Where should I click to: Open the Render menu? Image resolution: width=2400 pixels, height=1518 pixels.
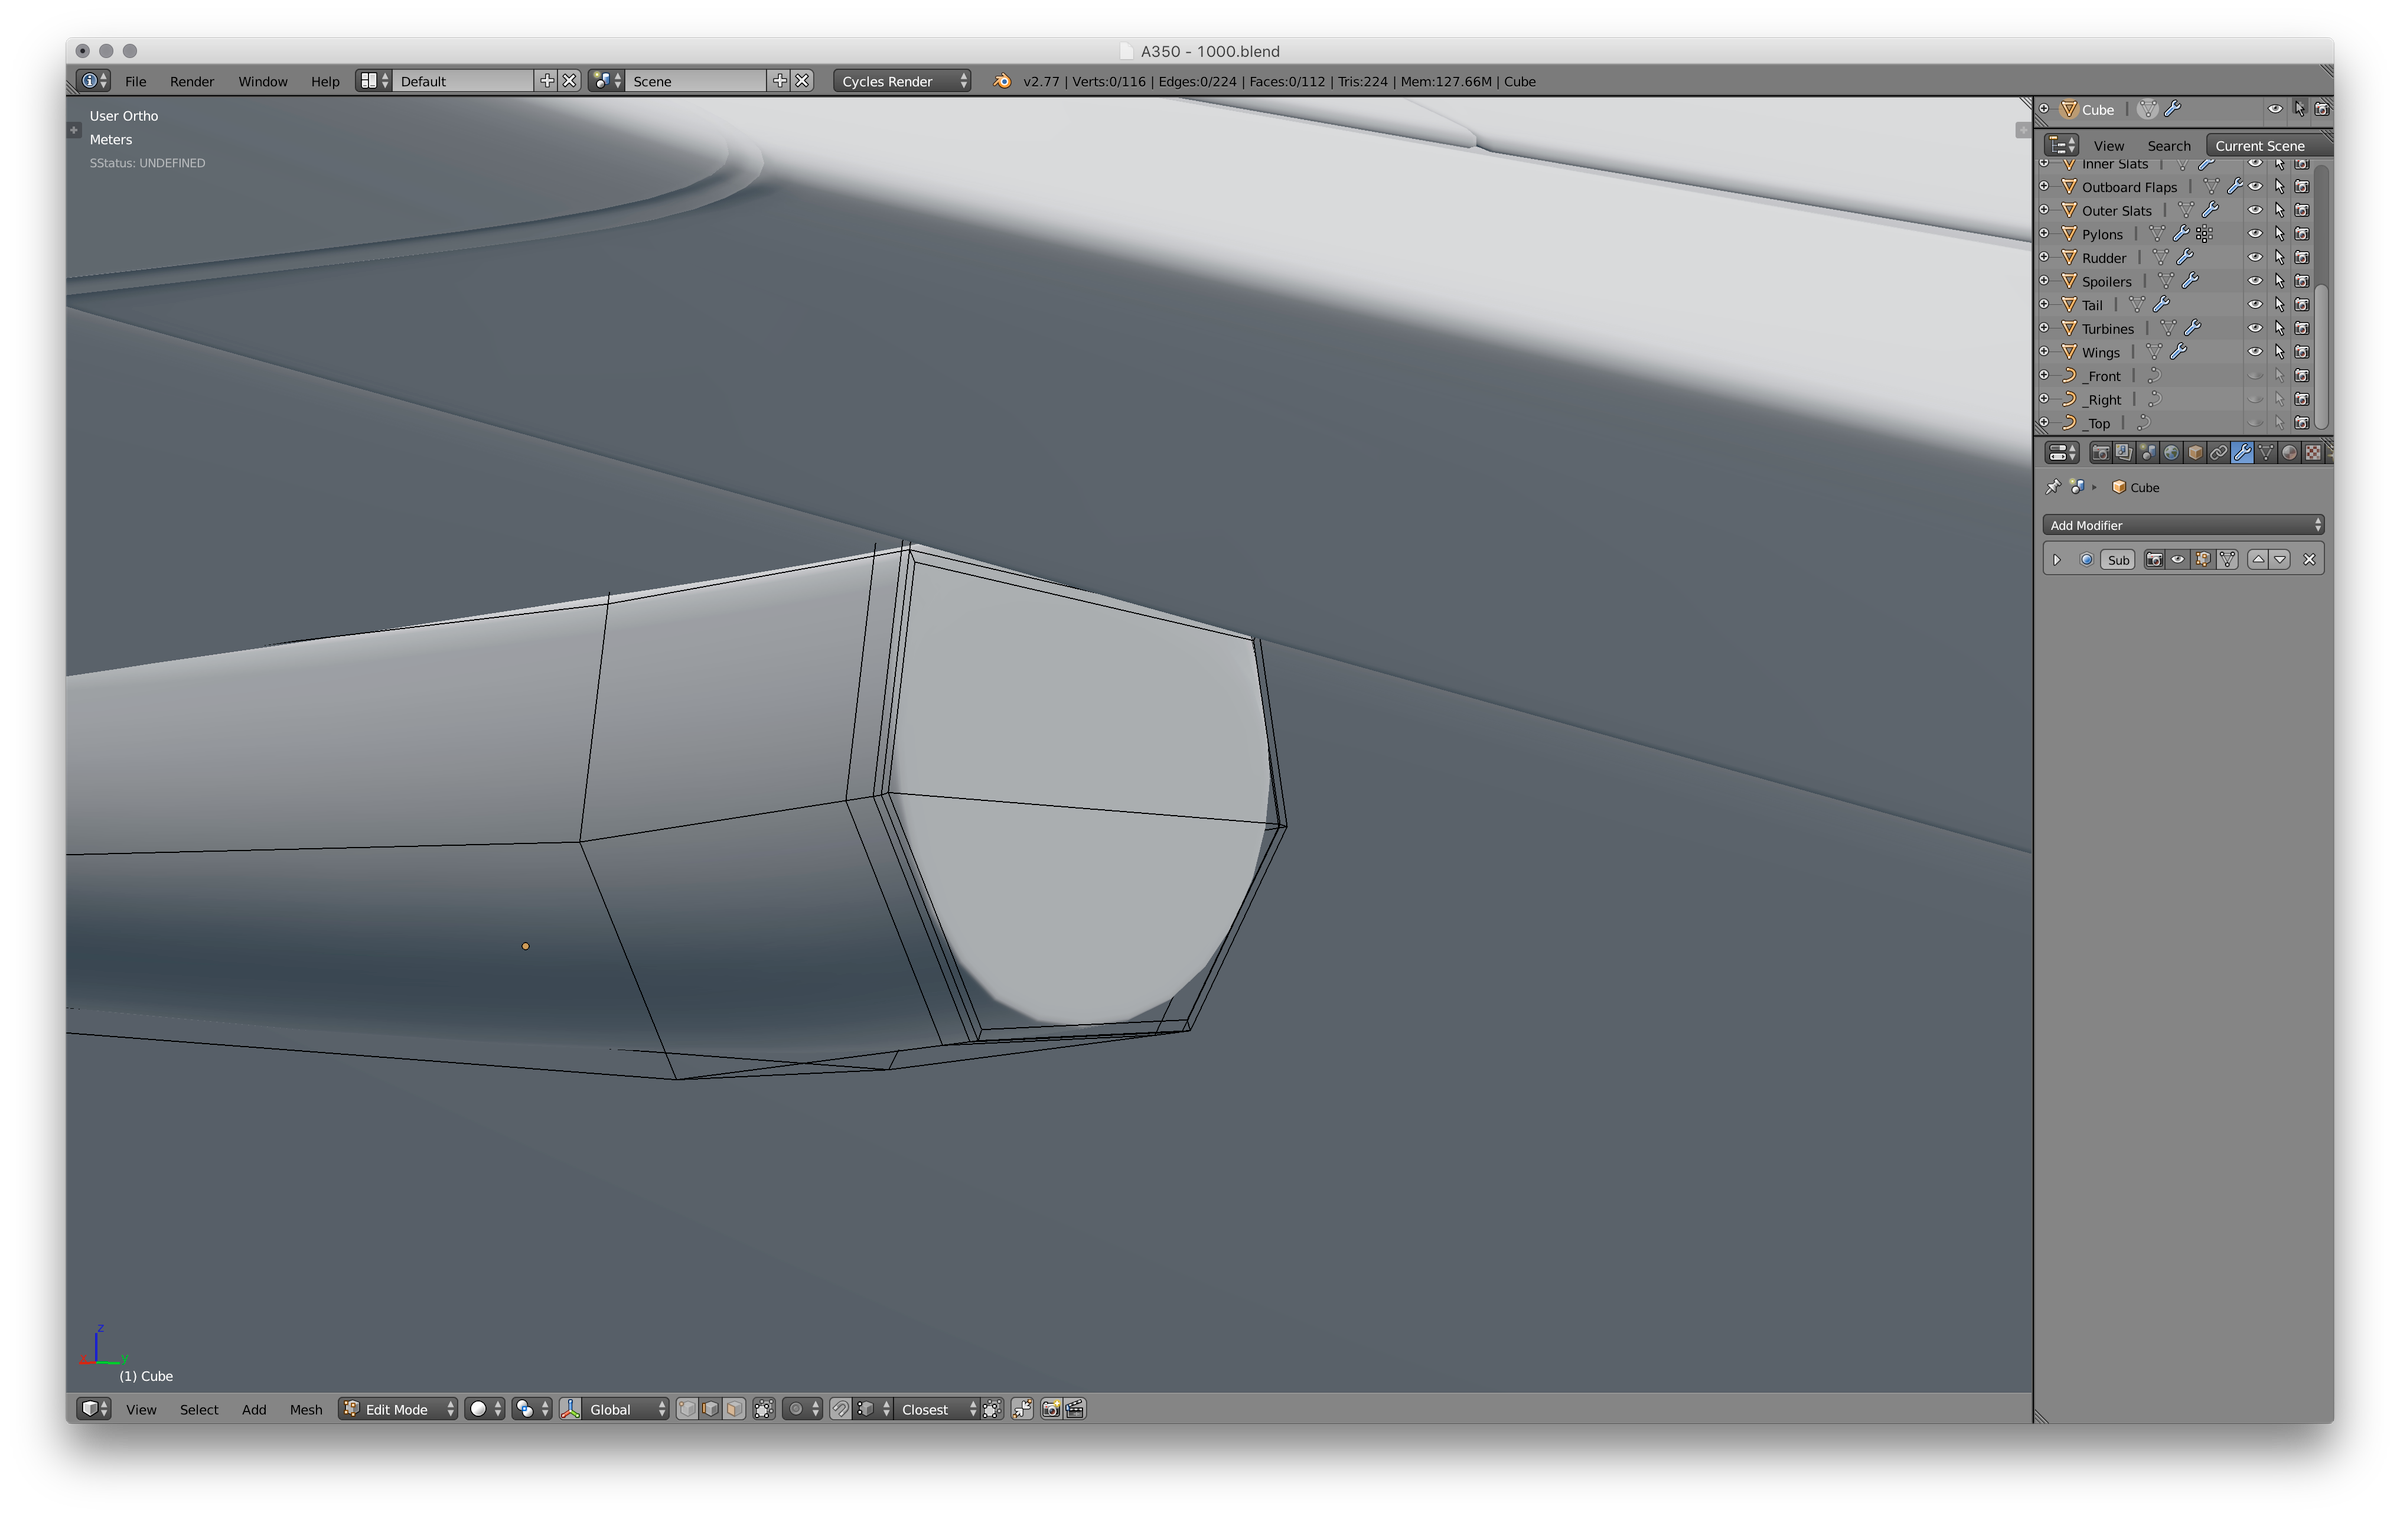pyautogui.click(x=191, y=81)
